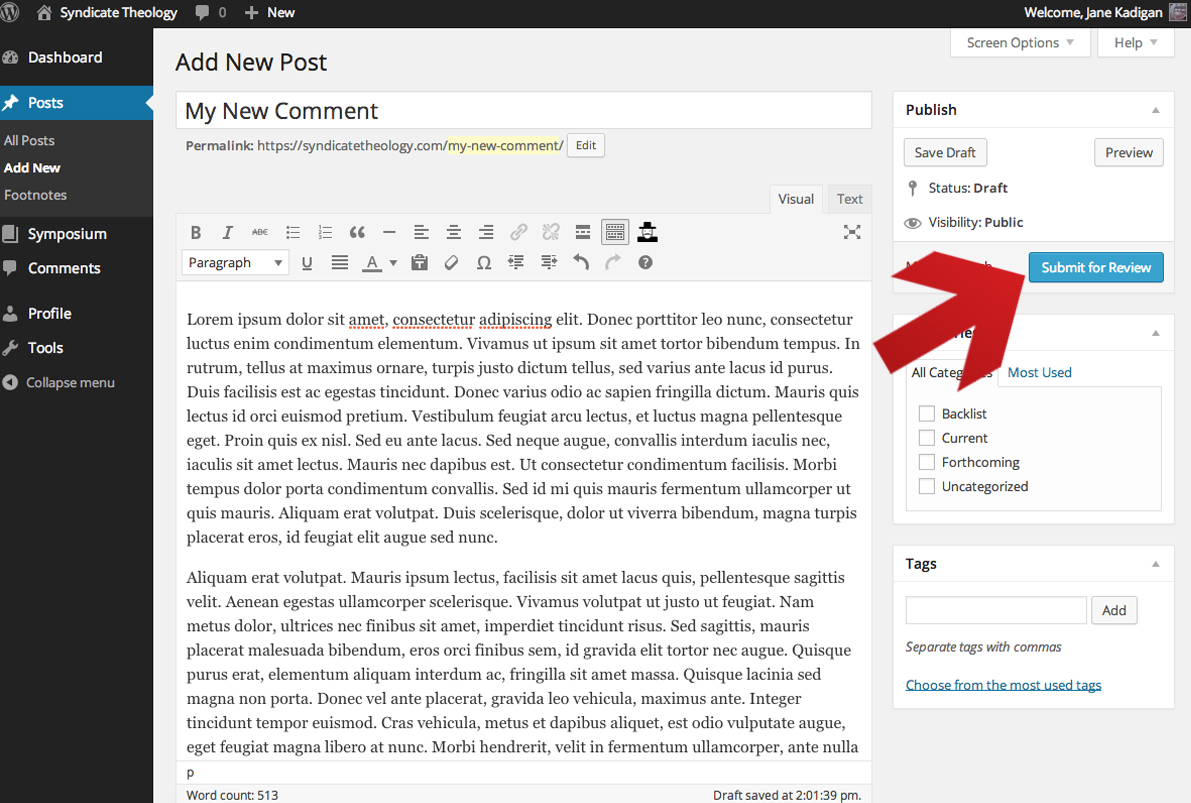
Task: Undo the last edit
Action: pyautogui.click(x=581, y=263)
